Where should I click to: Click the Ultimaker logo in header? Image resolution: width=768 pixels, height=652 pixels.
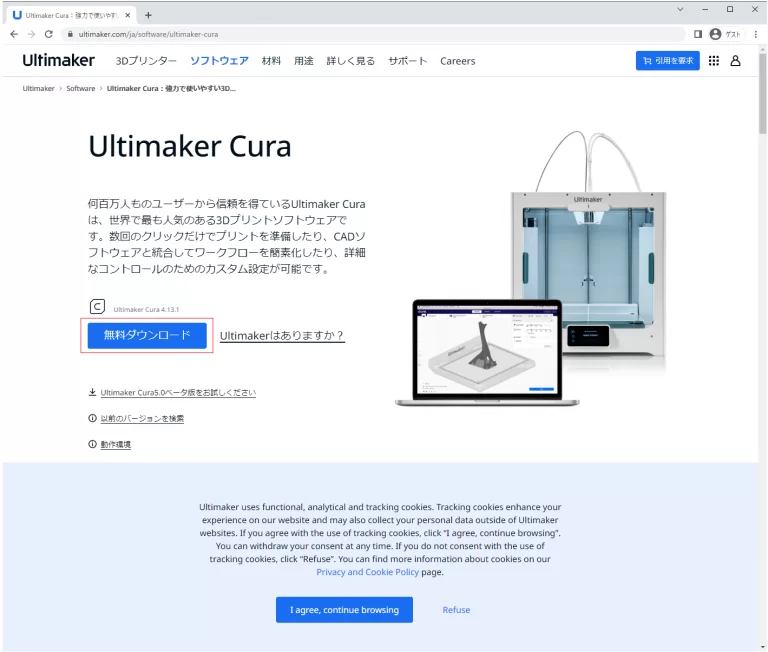59,60
